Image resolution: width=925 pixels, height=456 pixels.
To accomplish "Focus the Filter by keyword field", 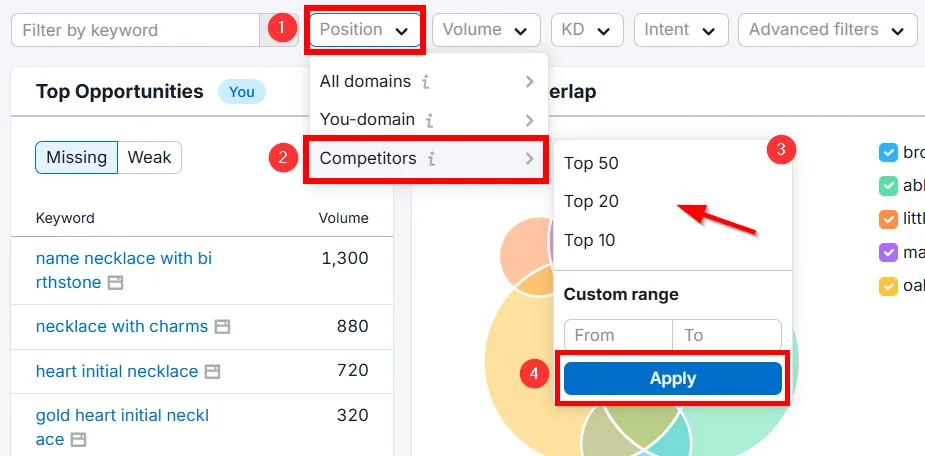I will pos(136,30).
